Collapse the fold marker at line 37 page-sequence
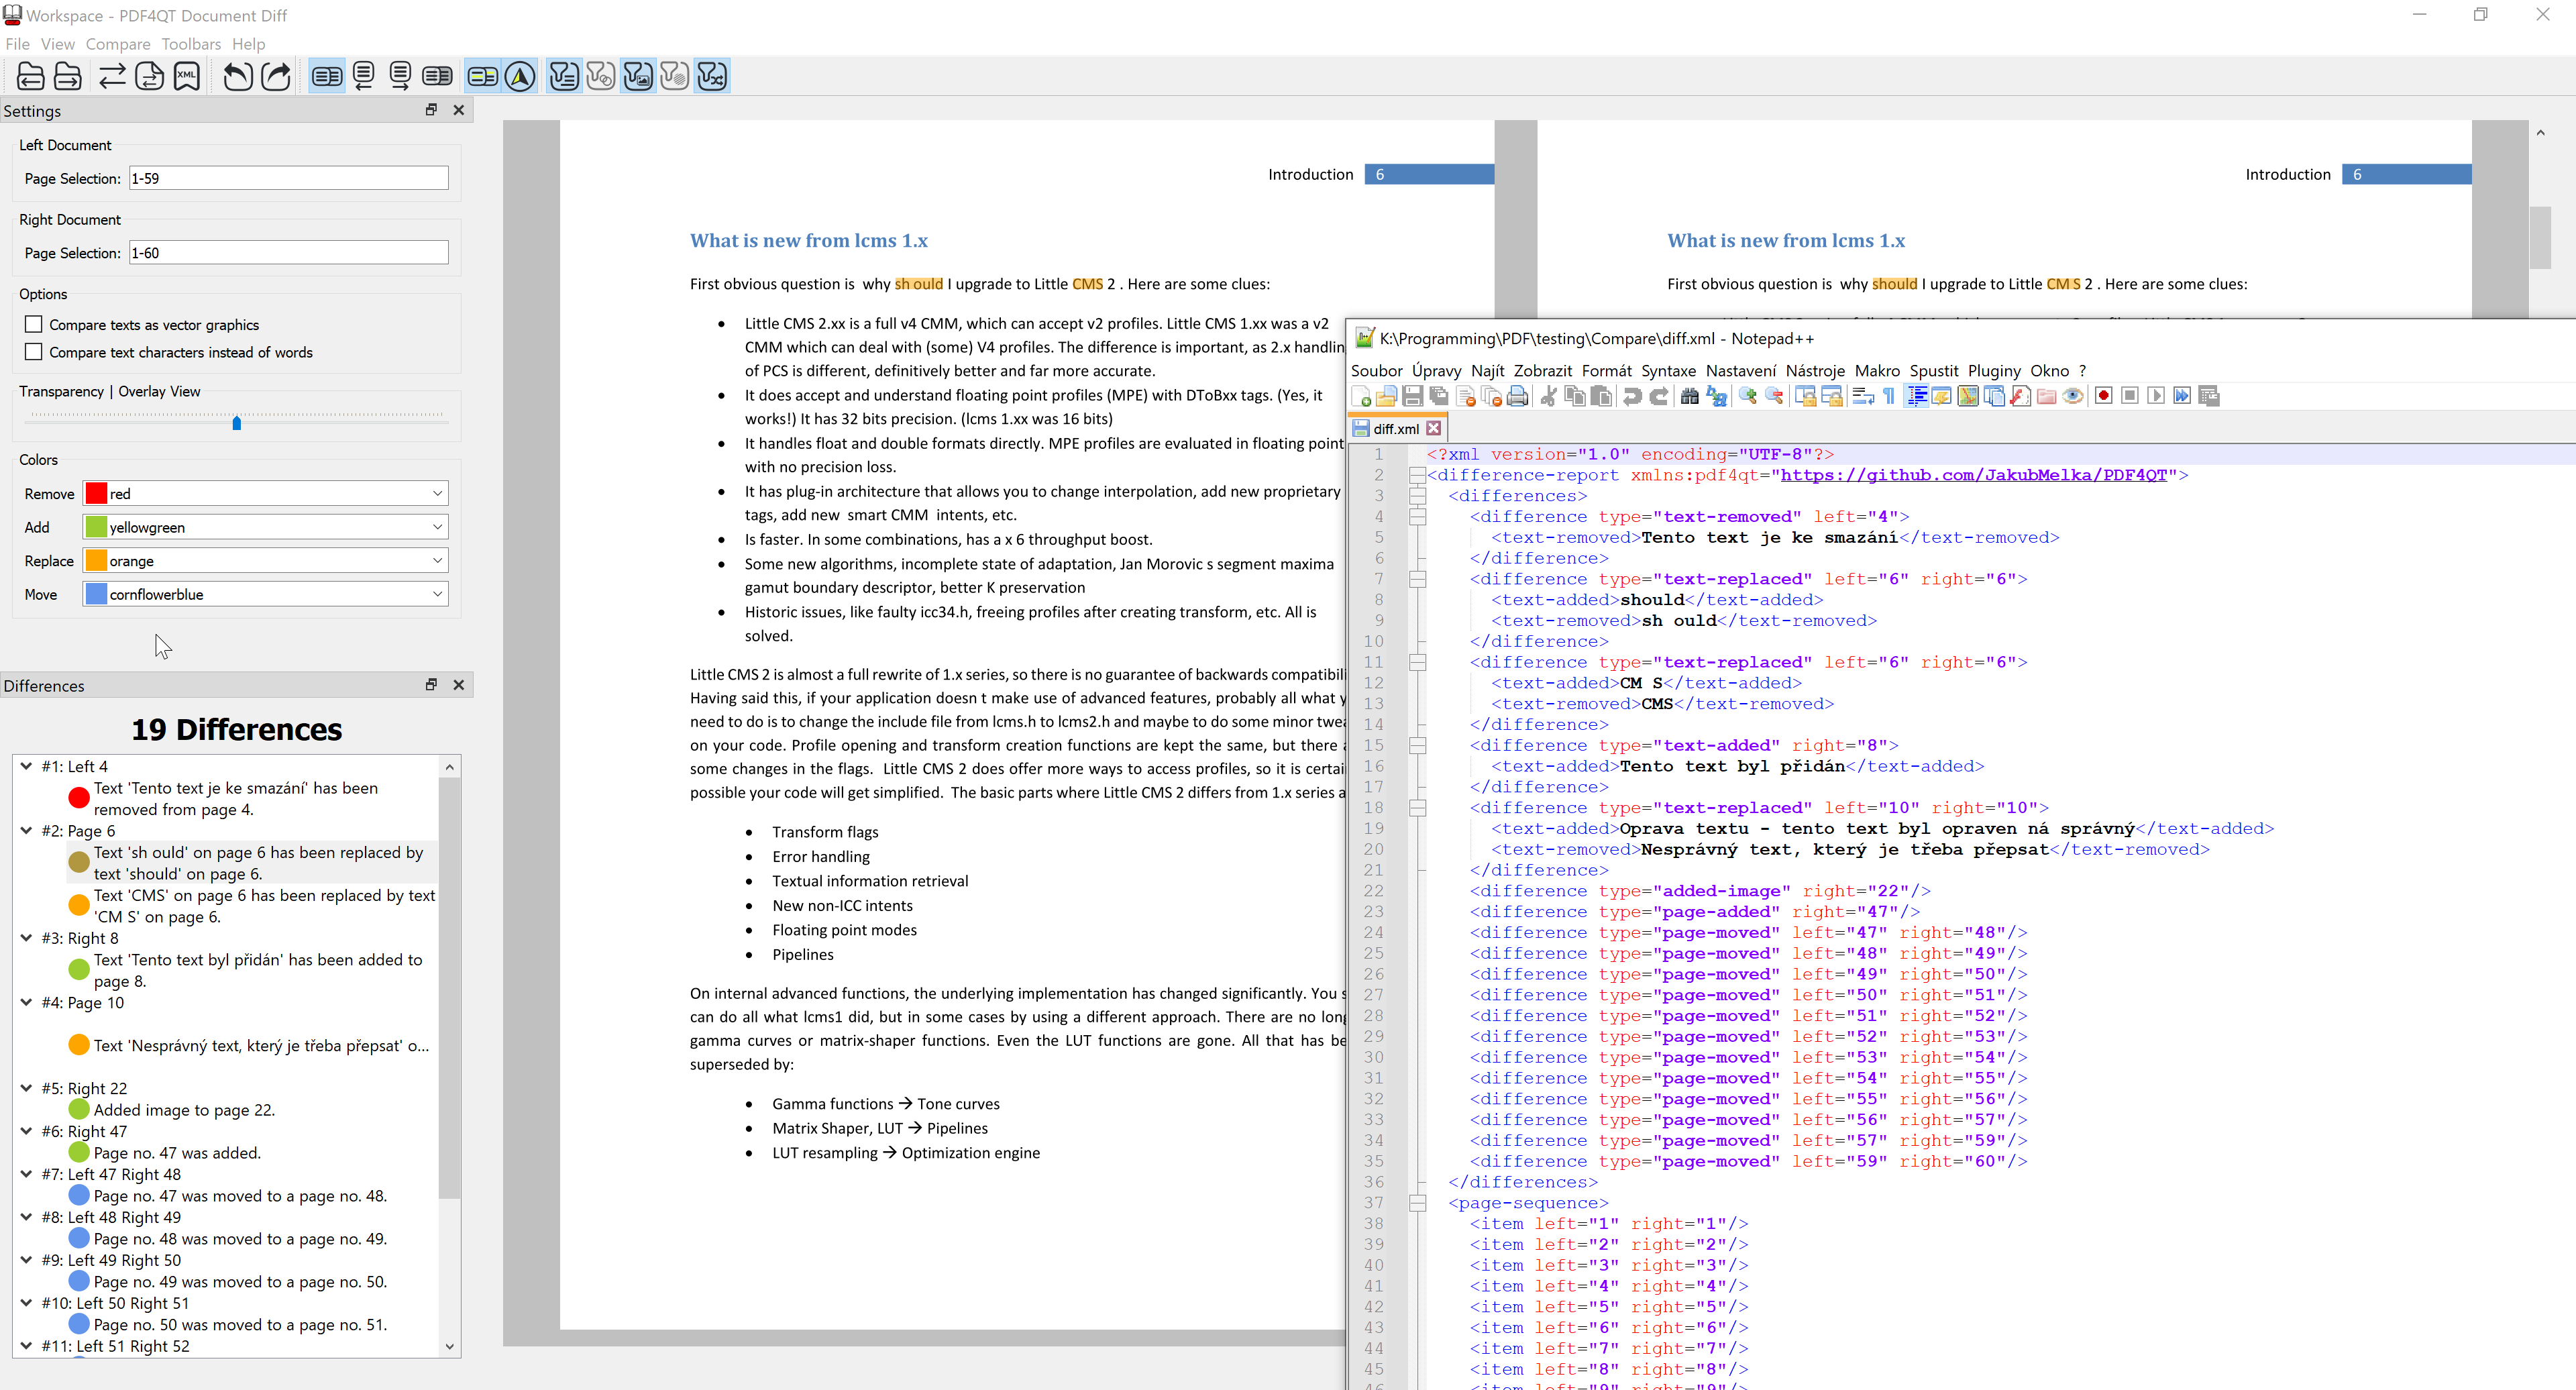The height and width of the screenshot is (1390, 2576). [1418, 1203]
